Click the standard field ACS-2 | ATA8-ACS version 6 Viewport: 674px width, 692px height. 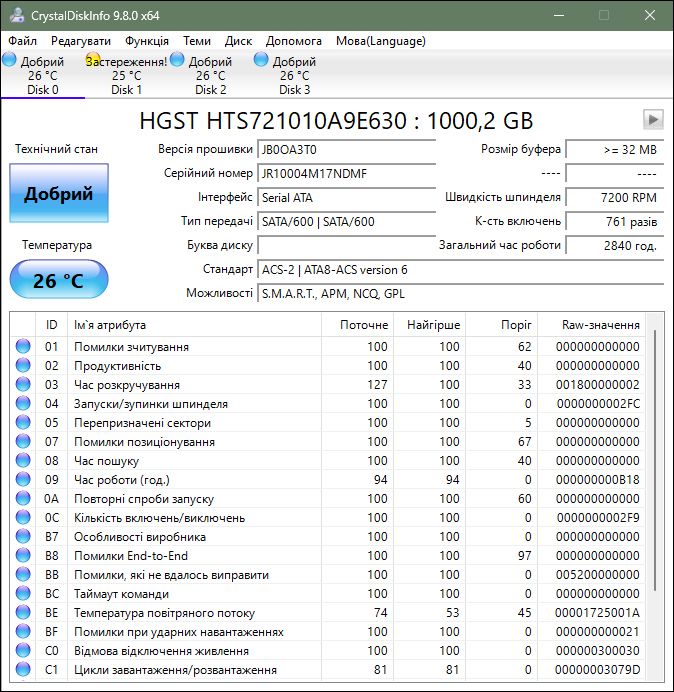pyautogui.click(x=460, y=270)
